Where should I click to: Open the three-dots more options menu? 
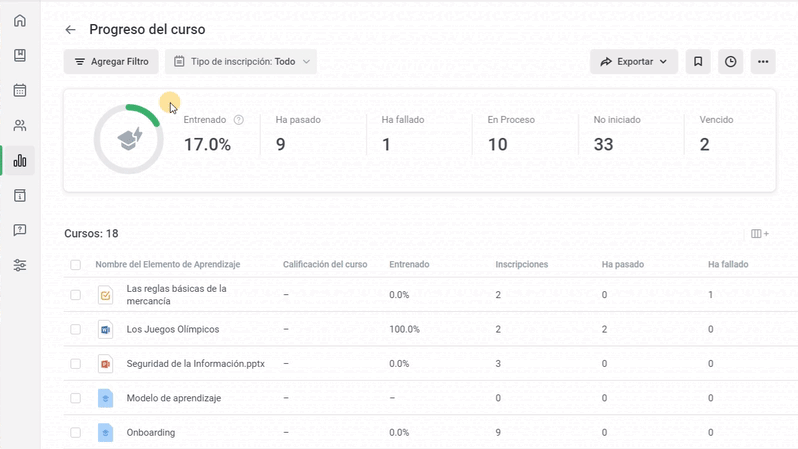[x=763, y=62]
